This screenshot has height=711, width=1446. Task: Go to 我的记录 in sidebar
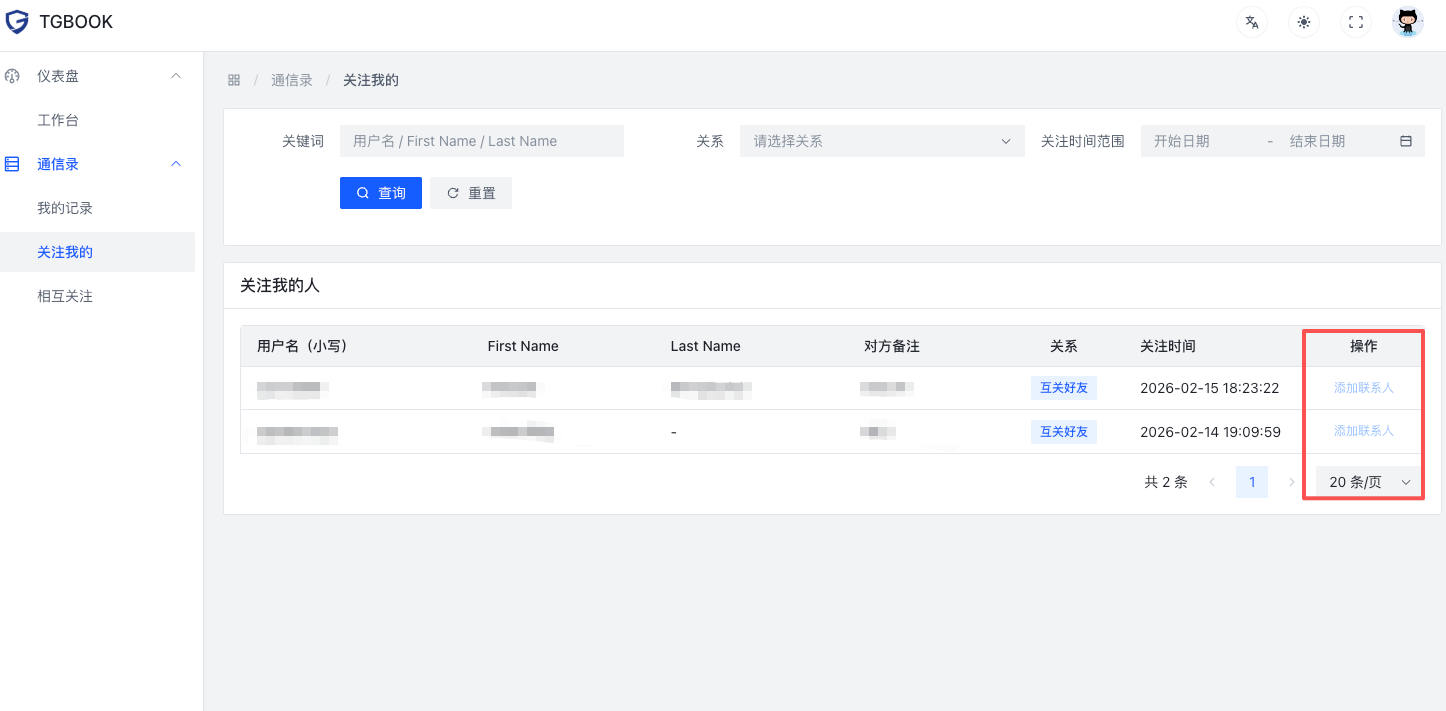(65, 208)
